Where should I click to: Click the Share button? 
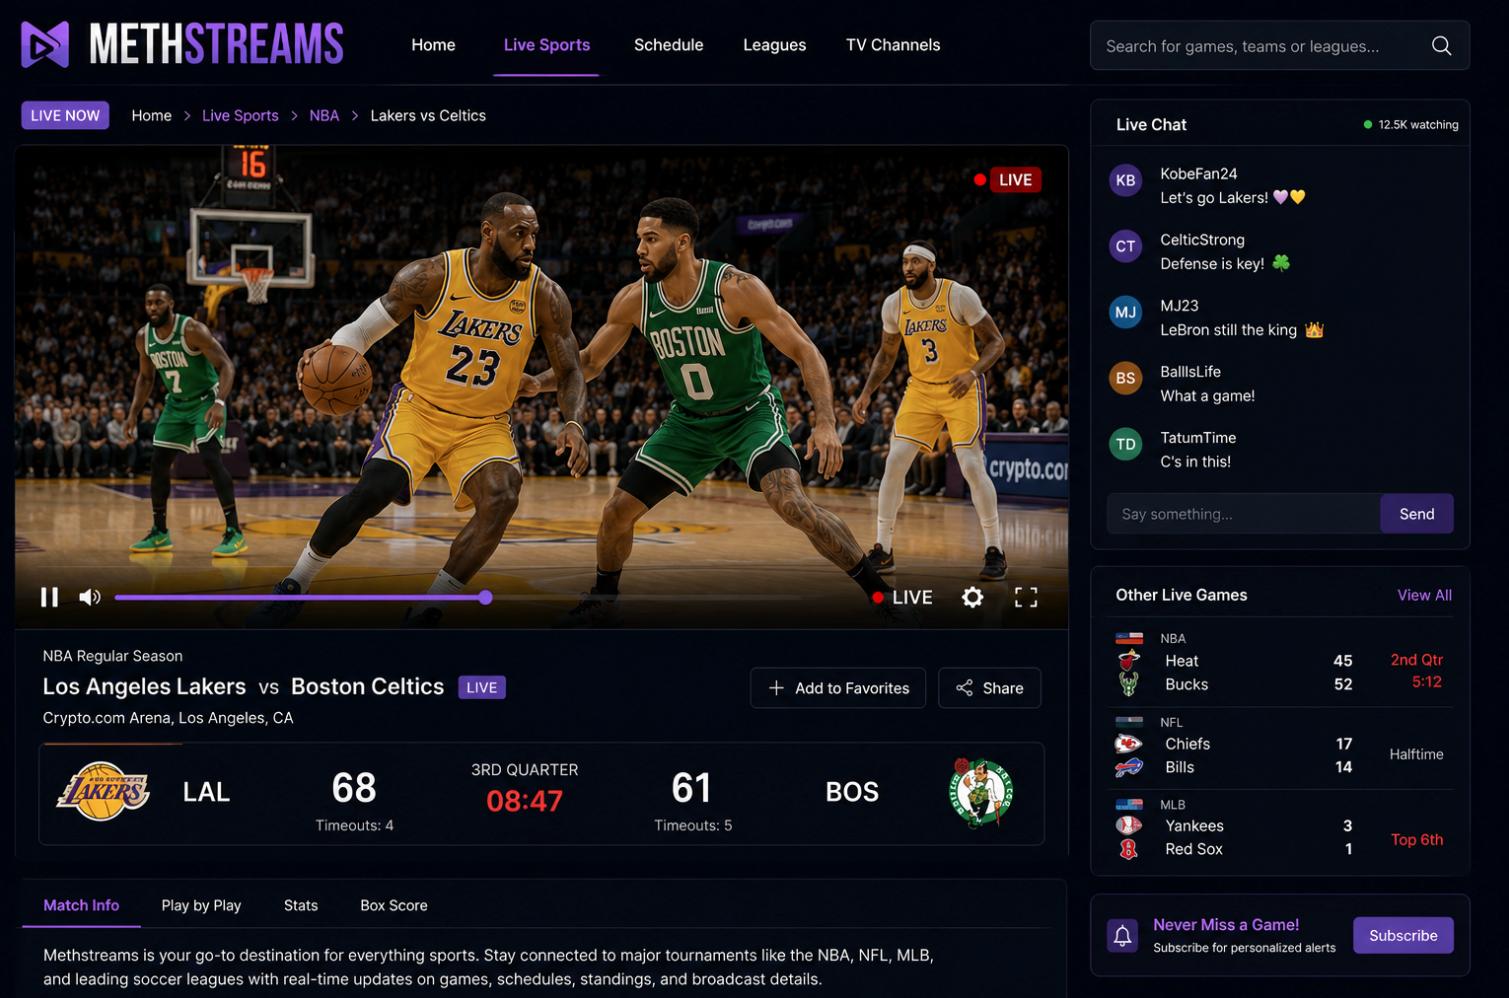[x=990, y=688]
